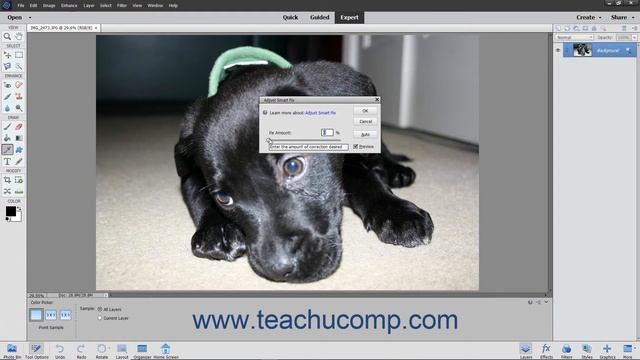The width and height of the screenshot is (640, 360).
Task: Select the Spot Healing Brush tool
Action: 19,85
